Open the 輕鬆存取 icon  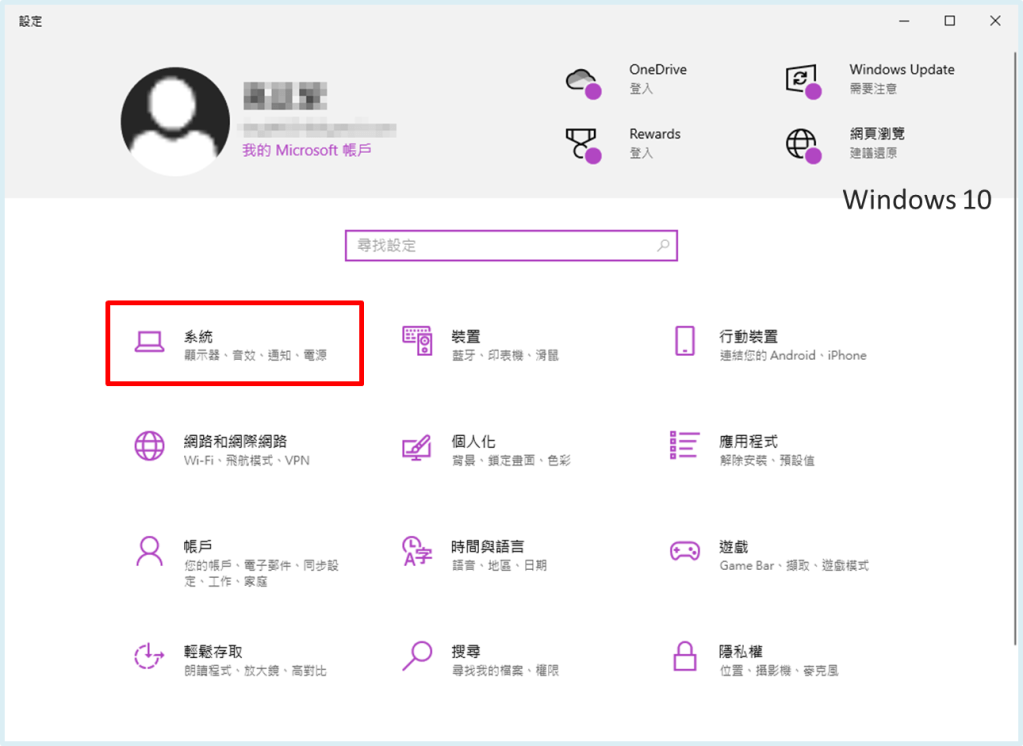[149, 656]
